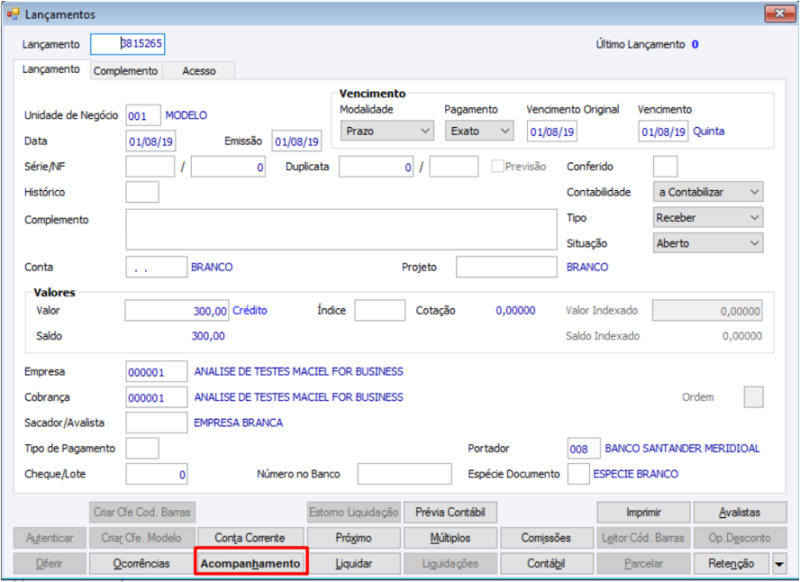
Task: Click the greyed Op.Desconto button
Action: [x=740, y=538]
